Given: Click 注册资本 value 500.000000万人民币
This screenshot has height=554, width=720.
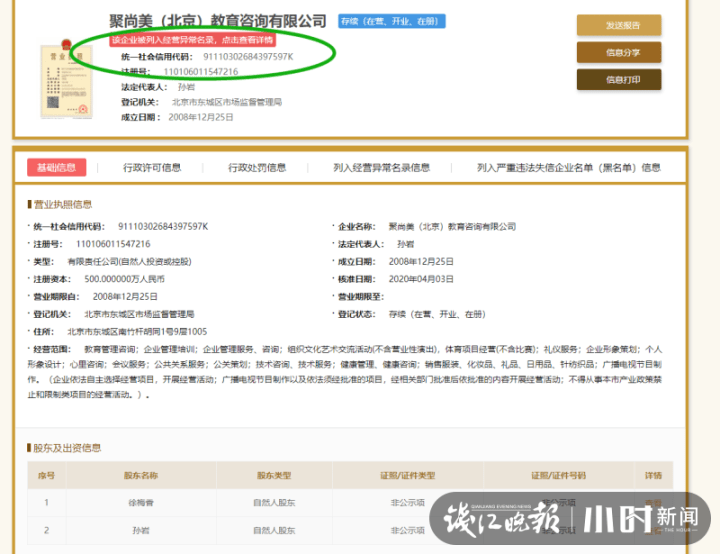Looking at the screenshot, I should pos(124,279).
